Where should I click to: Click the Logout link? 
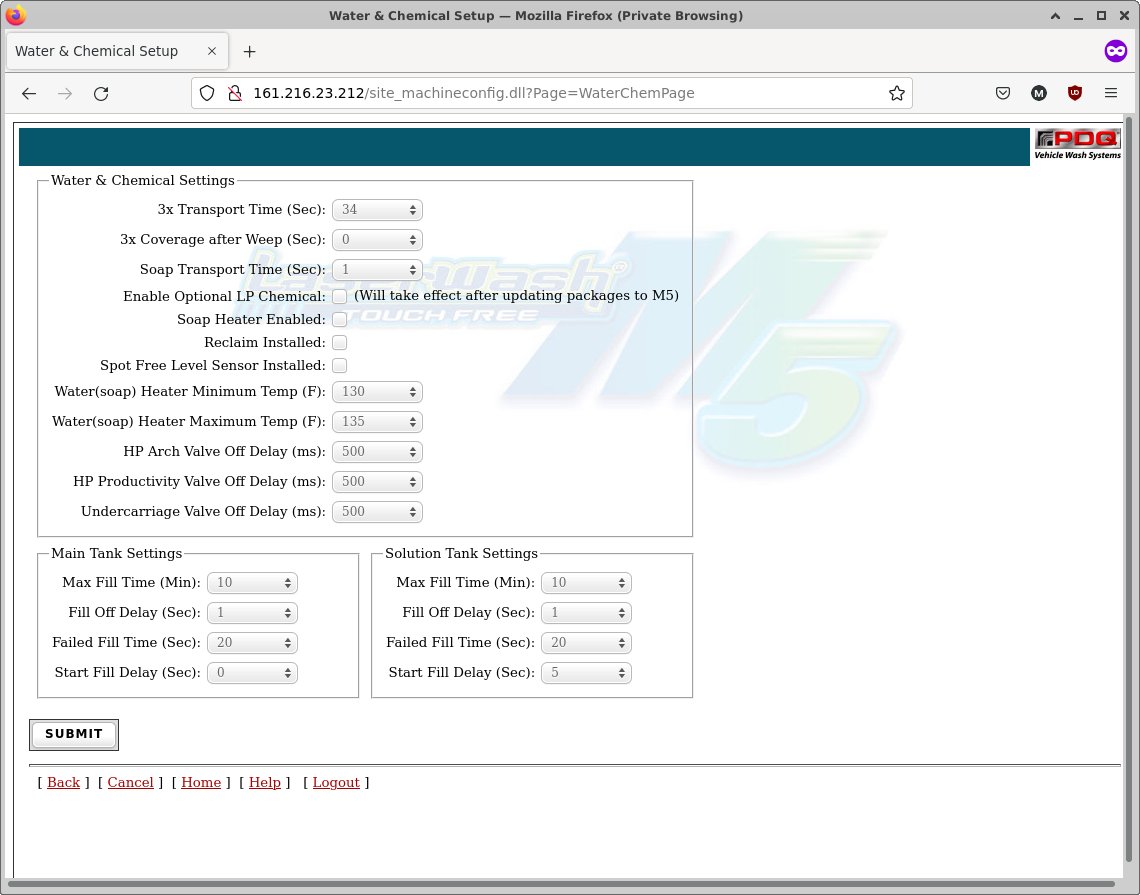tap(336, 782)
